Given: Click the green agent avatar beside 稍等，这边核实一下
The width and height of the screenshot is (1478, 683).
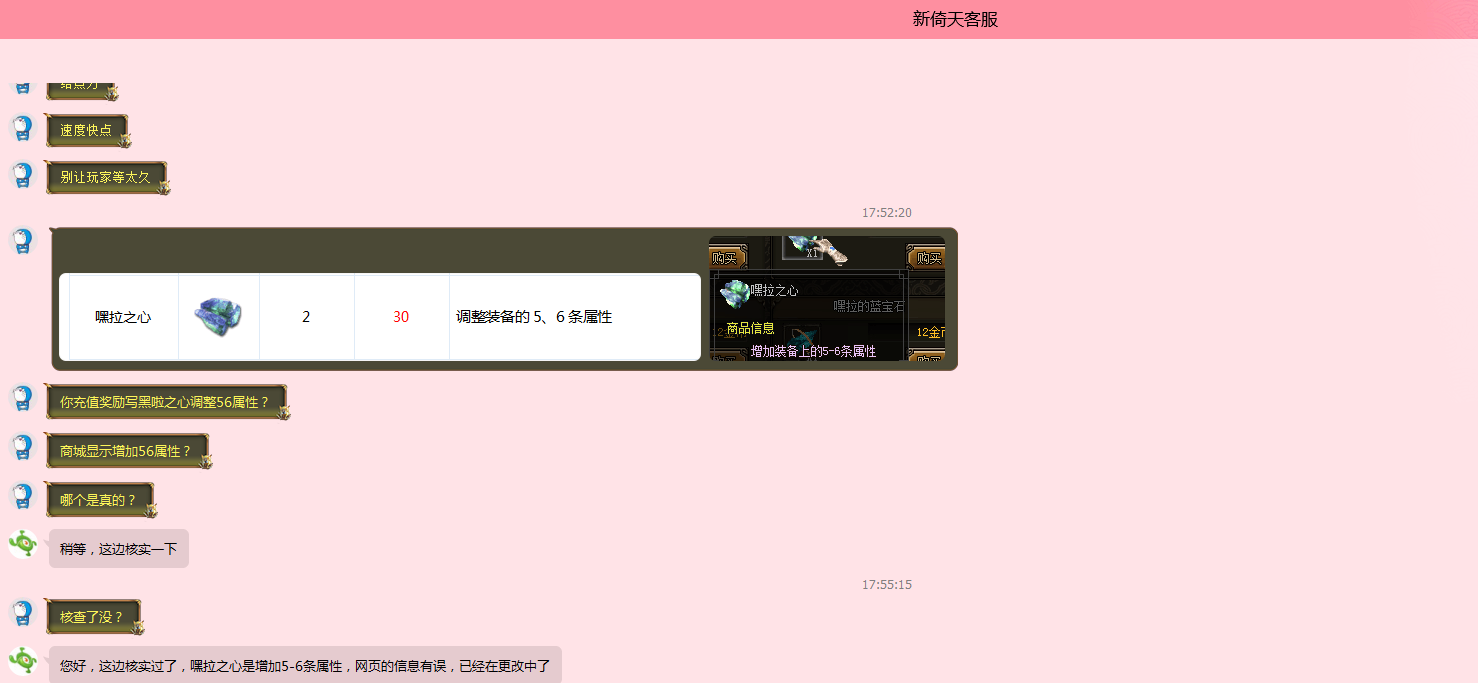Looking at the screenshot, I should (23, 544).
